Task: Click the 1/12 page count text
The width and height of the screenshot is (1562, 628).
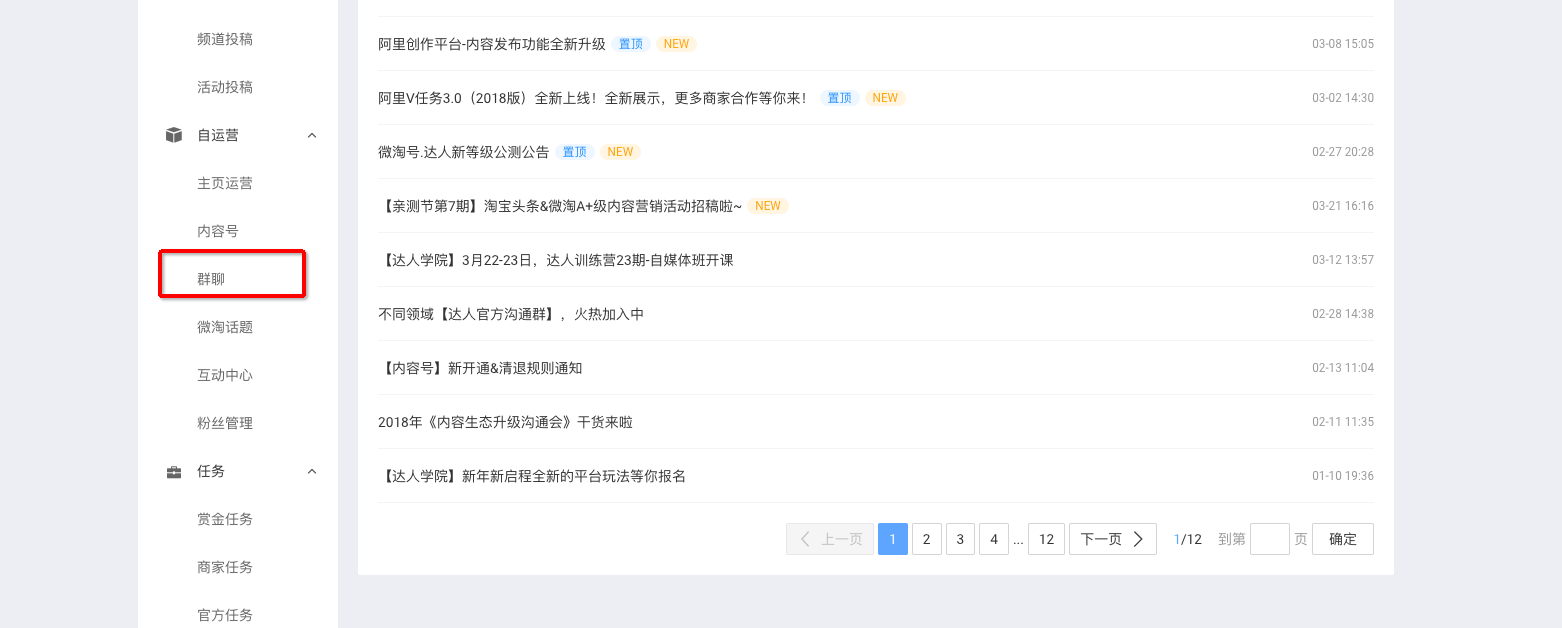Action: pyautogui.click(x=1188, y=539)
